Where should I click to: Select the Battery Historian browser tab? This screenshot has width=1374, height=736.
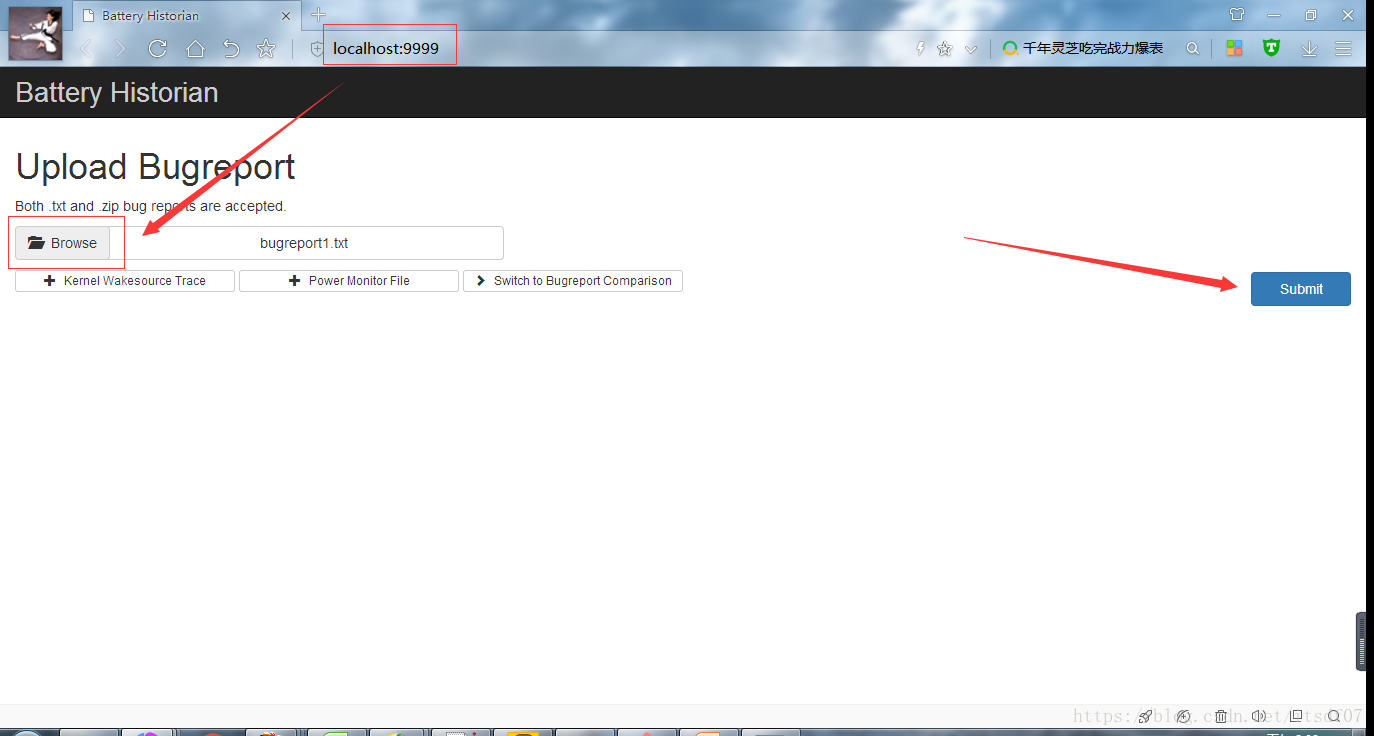(x=185, y=15)
